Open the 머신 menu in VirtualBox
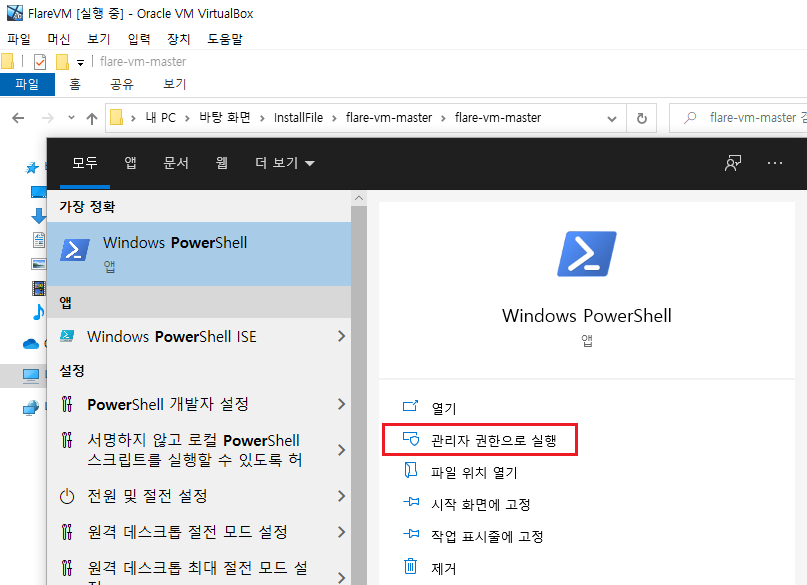 coord(59,39)
